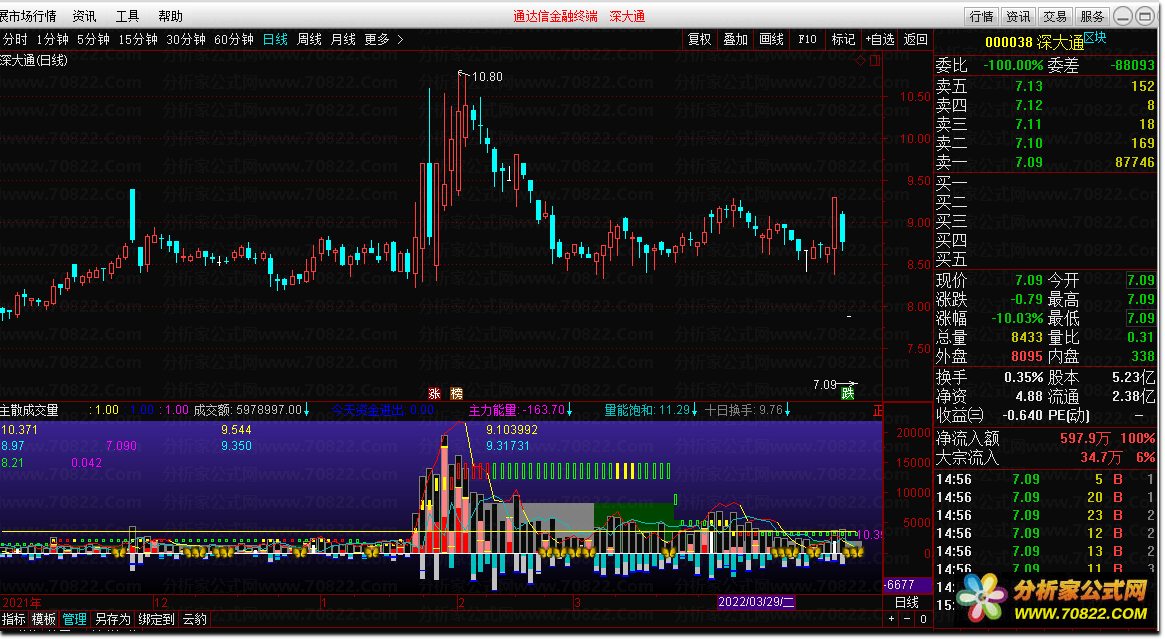This screenshot has width=1165, height=639.
Task: Switch to the 60分钟 period
Action: click(x=234, y=39)
